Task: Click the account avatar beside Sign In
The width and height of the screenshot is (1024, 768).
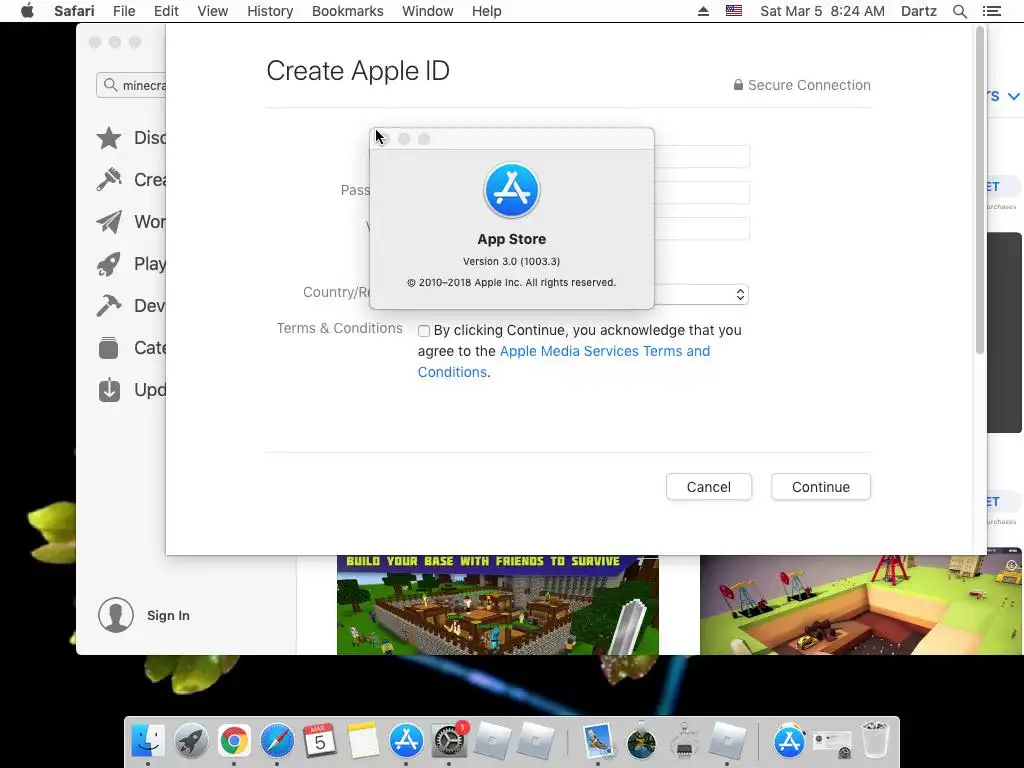Action: click(x=116, y=615)
